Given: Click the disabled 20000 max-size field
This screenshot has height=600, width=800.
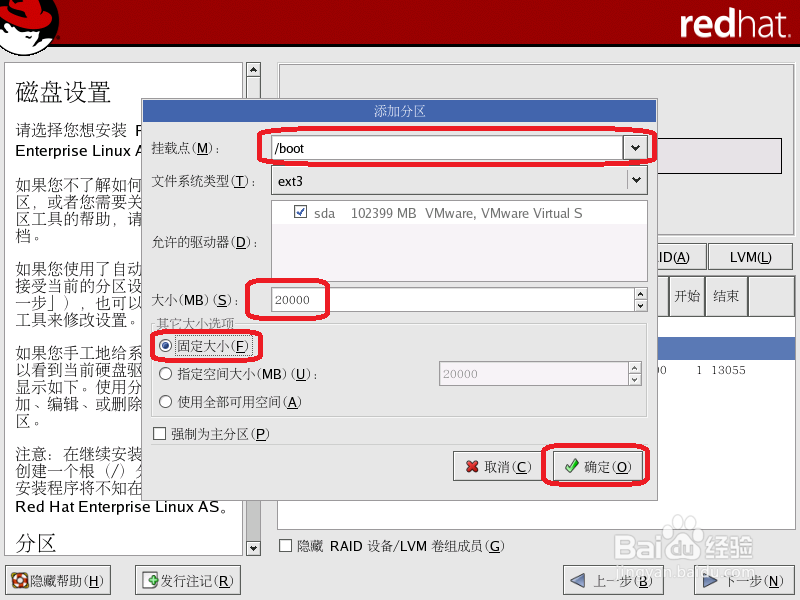Looking at the screenshot, I should (534, 374).
